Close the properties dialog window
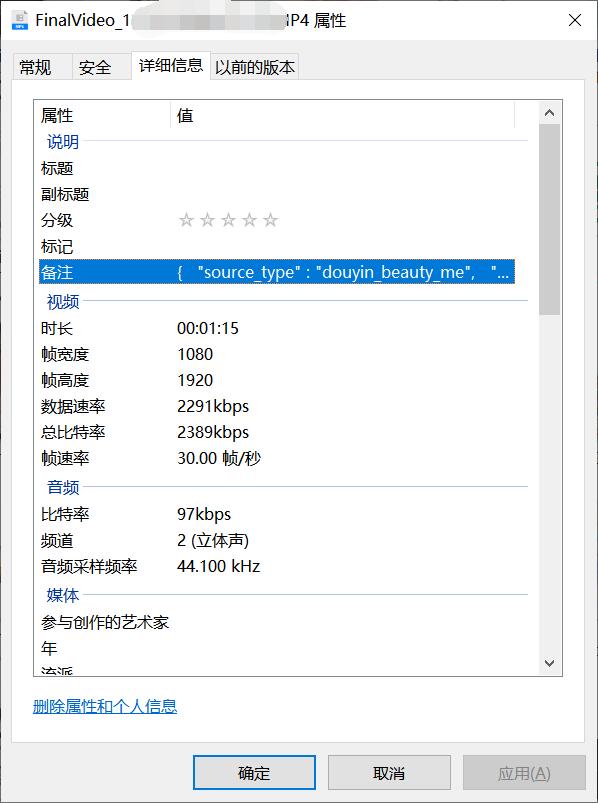Viewport: 598px width, 803px height. point(575,20)
